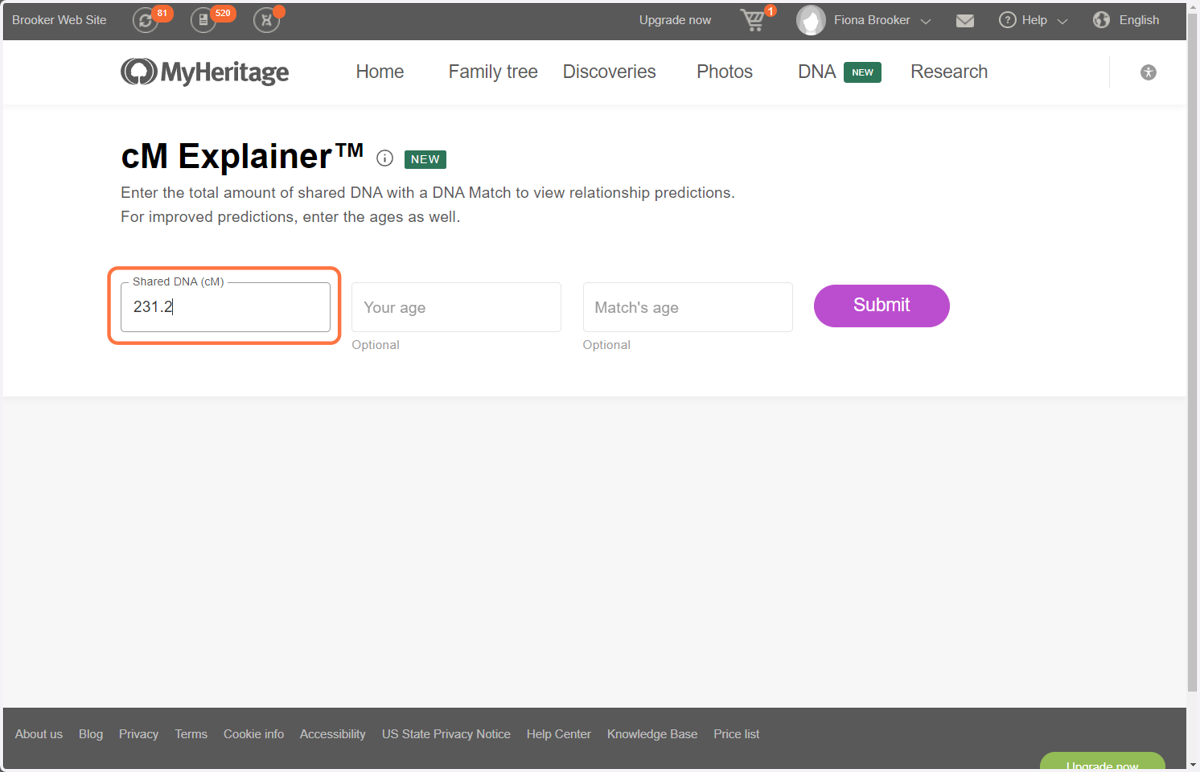Click the info icon beside cM Explainer

pos(384,158)
